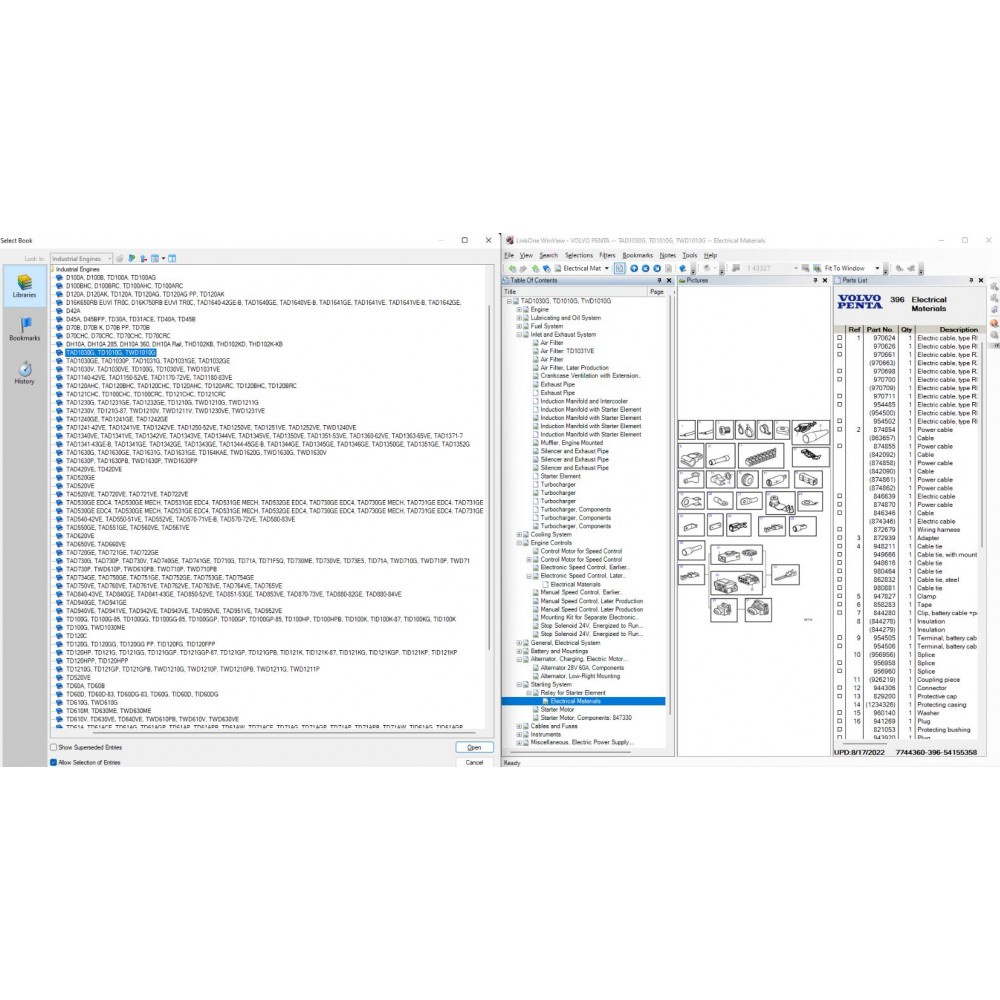
Task: Uncheck Allow Selection of Entries
Action: pyautogui.click(x=54, y=762)
